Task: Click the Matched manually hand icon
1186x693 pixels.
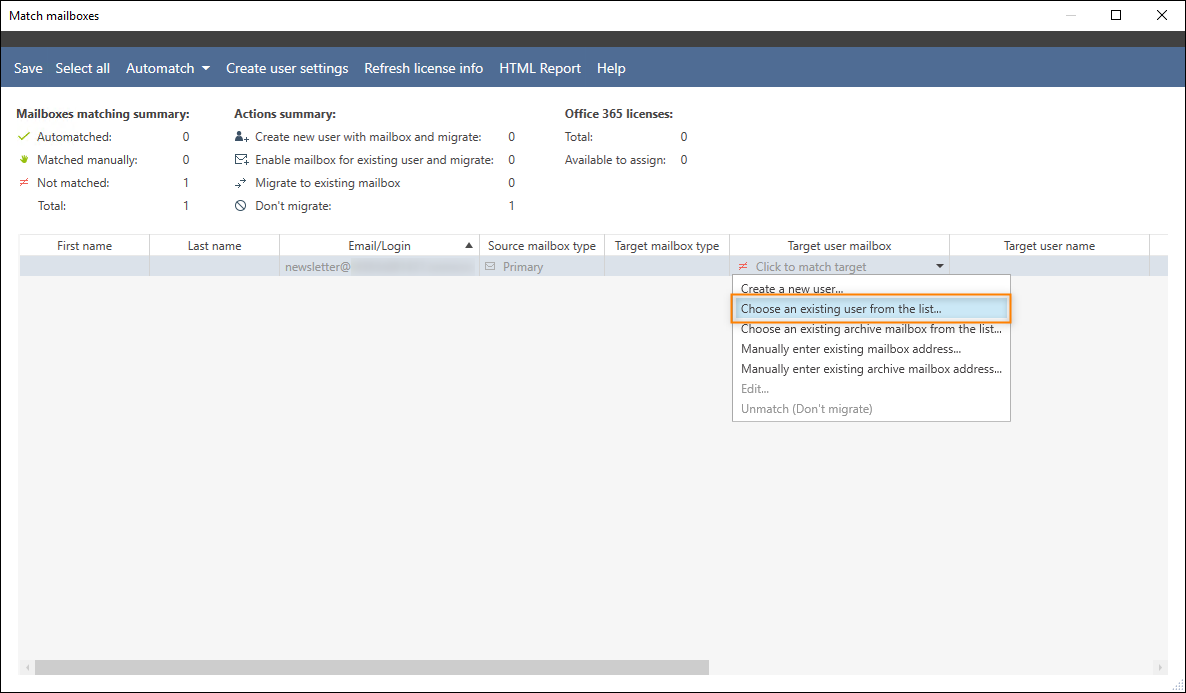Action: pyautogui.click(x=24, y=160)
